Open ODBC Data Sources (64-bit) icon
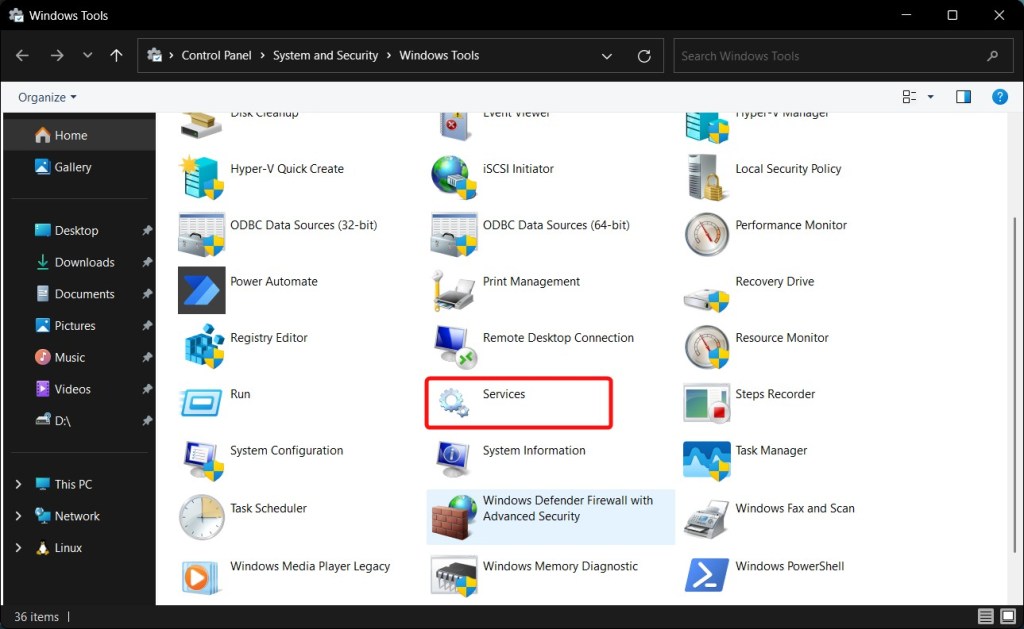Viewport: 1024px width, 629px height. click(x=453, y=234)
